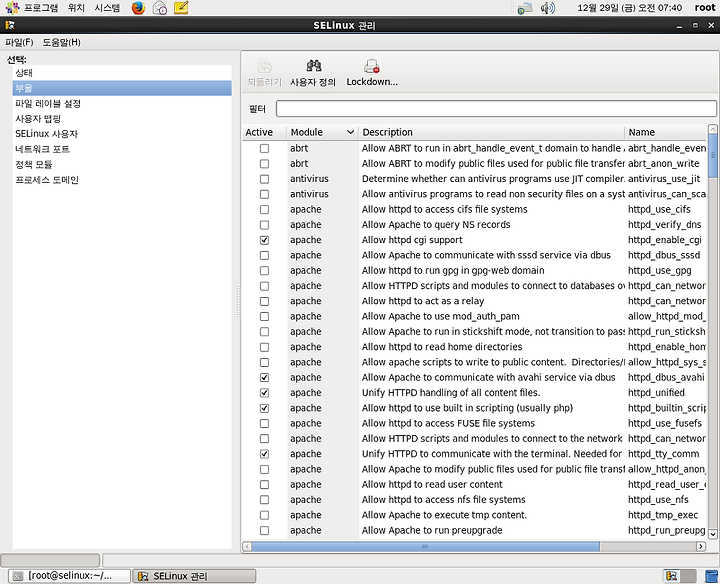
Task: Click horizontal scrollbar left arrow
Action: click(x=247, y=546)
